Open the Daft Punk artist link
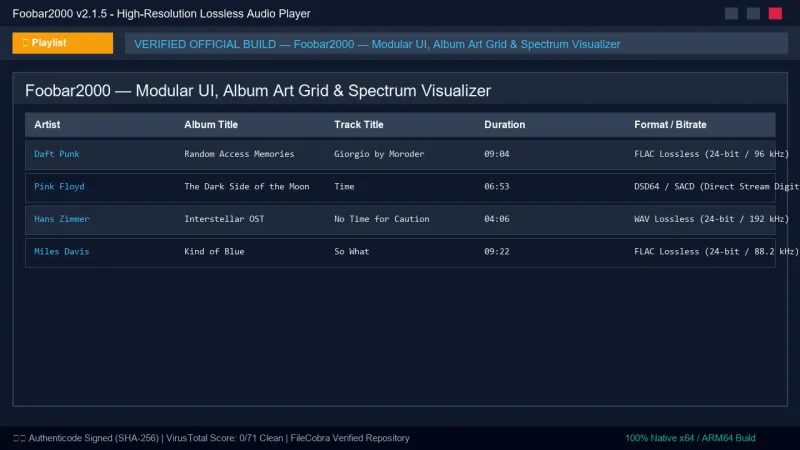Viewport: 800px width, 450px height. click(x=57, y=154)
